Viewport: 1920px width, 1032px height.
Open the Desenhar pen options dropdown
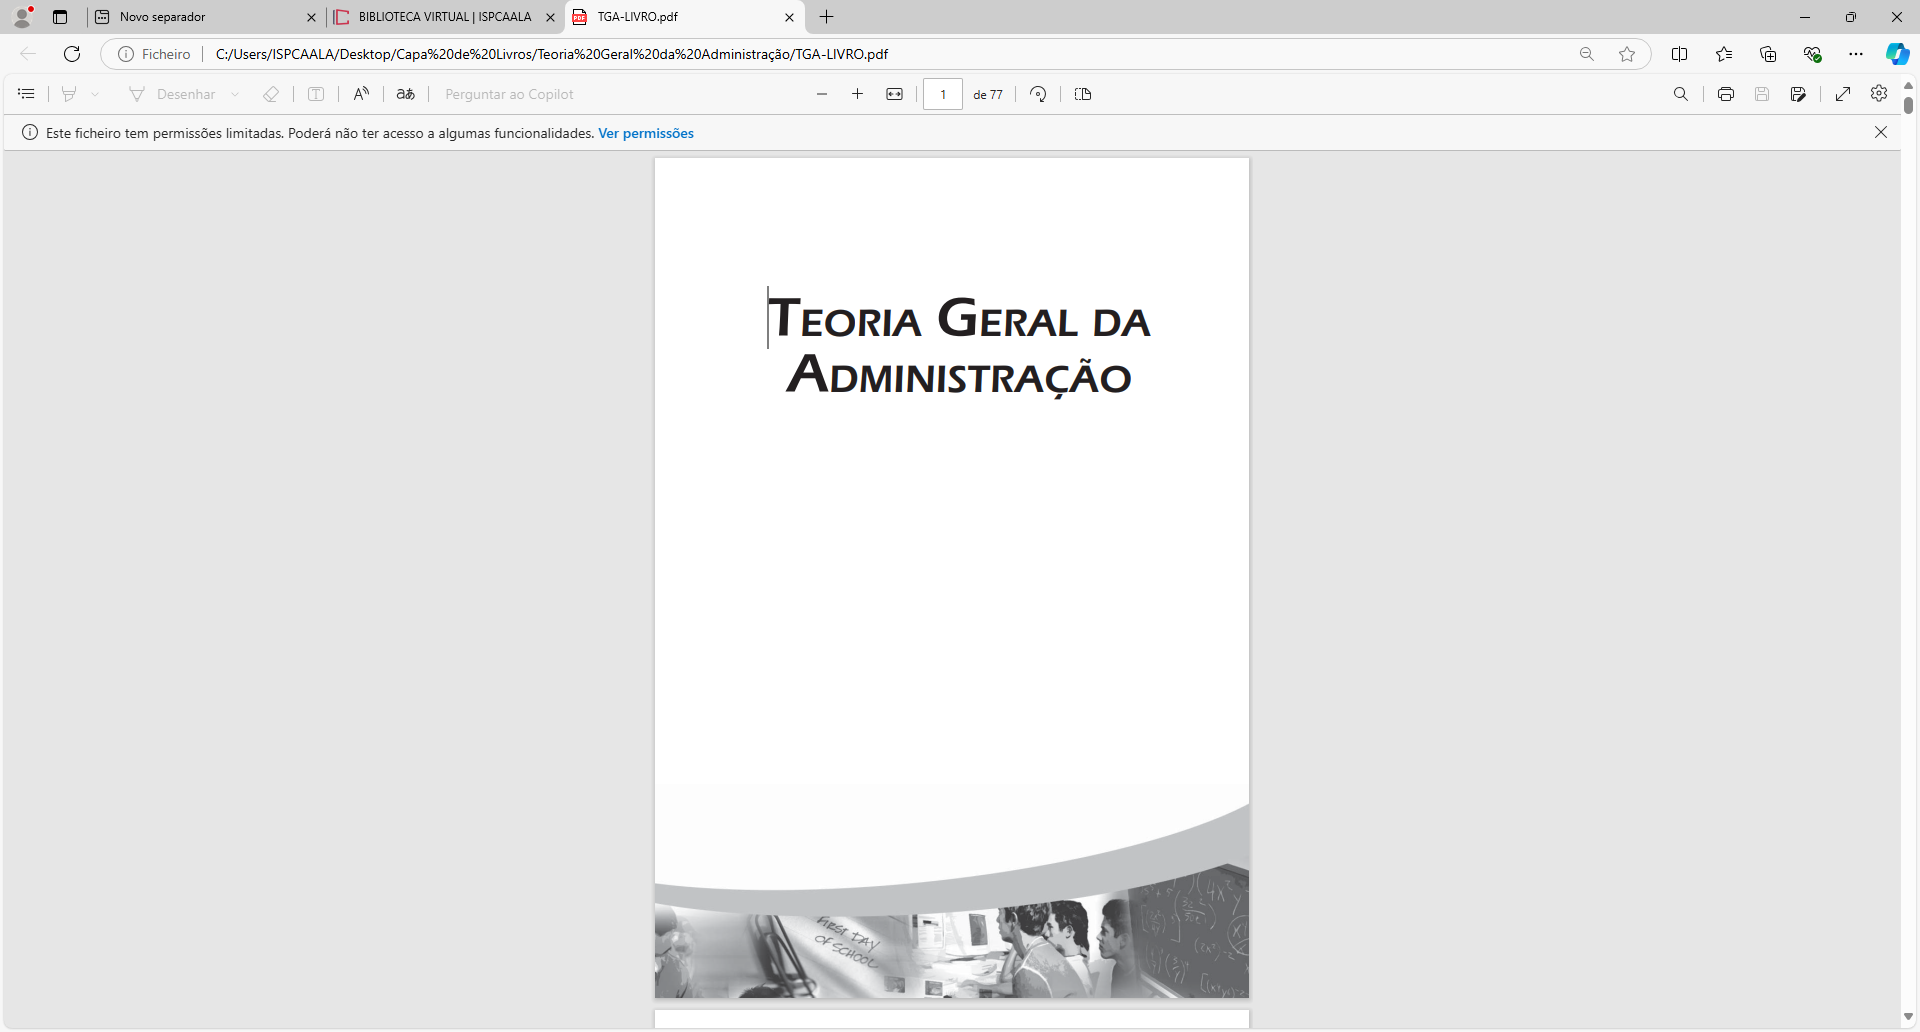(x=236, y=93)
